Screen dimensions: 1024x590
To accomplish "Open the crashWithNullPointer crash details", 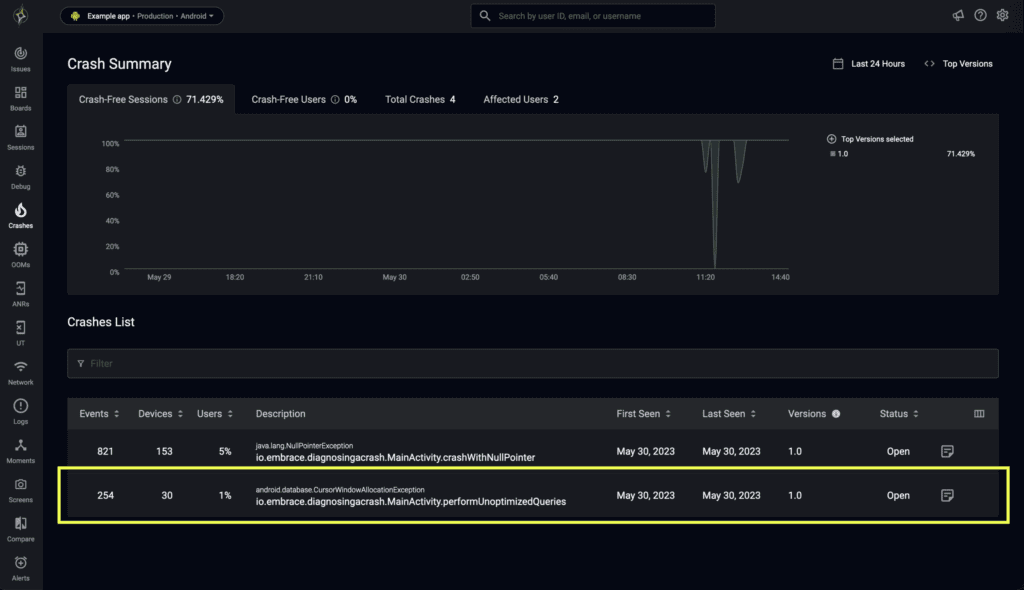I will 395,458.
